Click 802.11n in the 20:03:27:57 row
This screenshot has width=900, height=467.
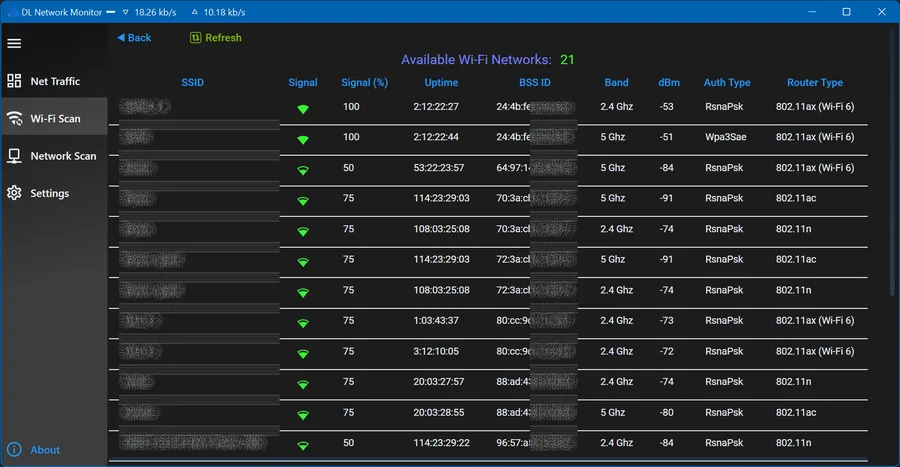(x=793, y=382)
